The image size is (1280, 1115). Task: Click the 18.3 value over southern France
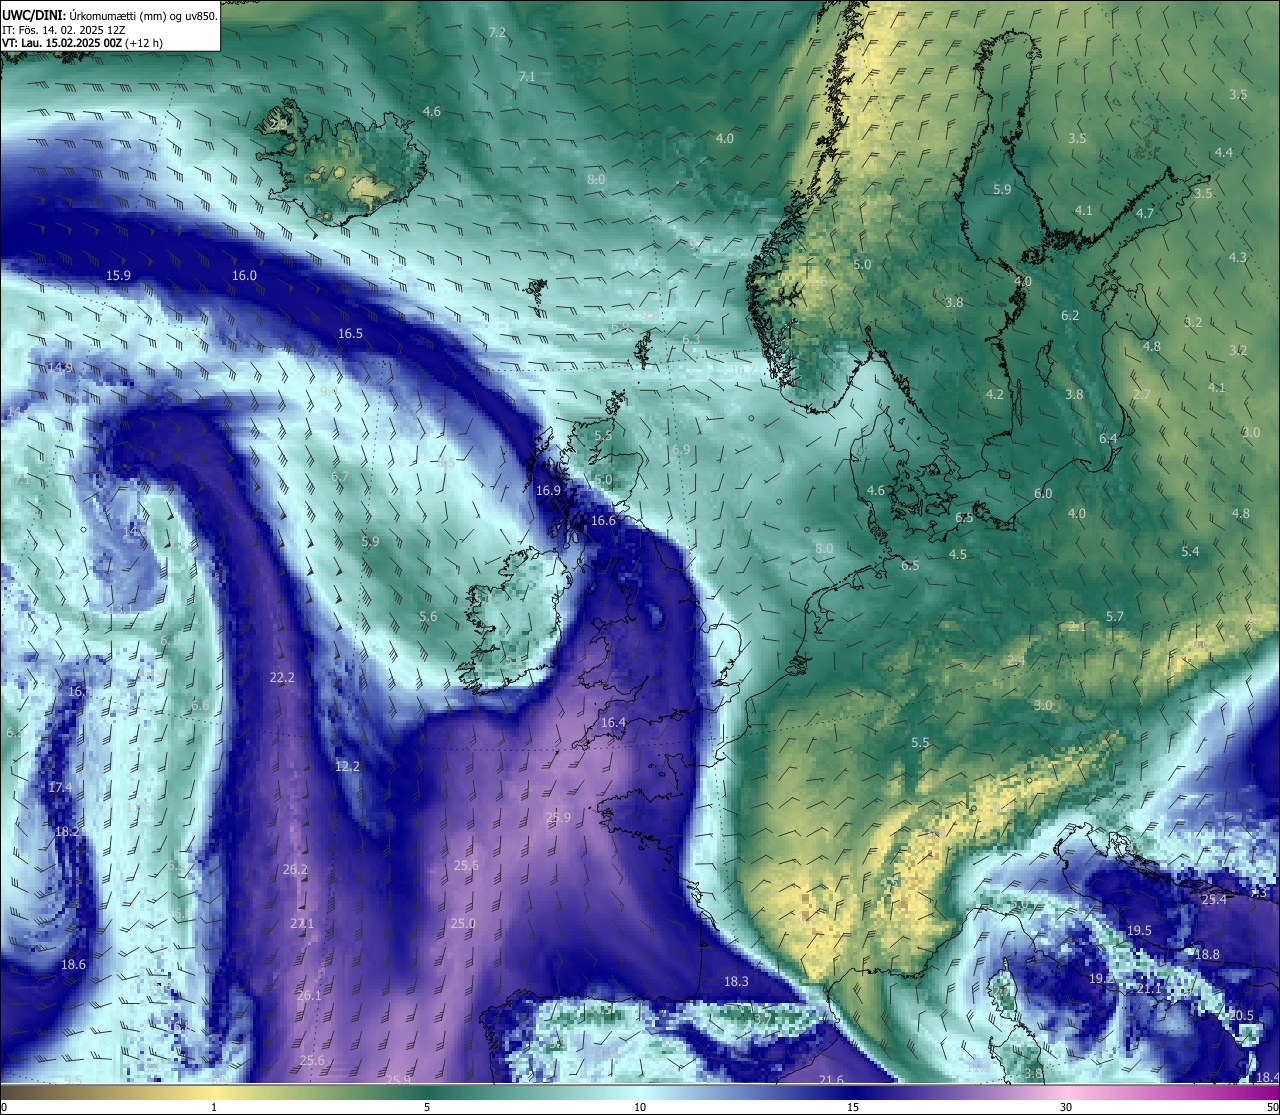736,981
